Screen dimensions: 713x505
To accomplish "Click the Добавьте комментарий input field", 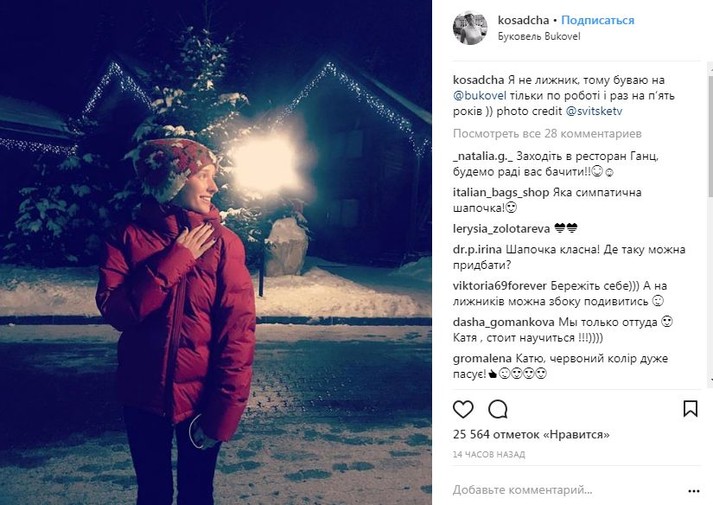I will 566,490.
